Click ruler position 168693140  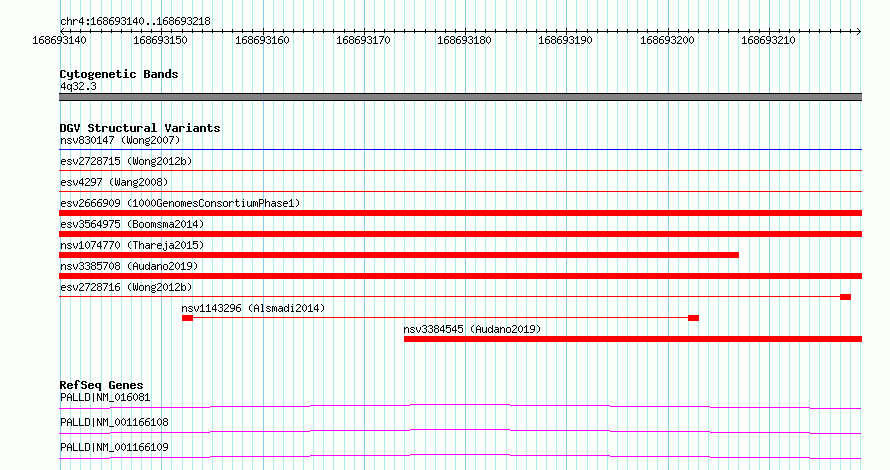59,40
